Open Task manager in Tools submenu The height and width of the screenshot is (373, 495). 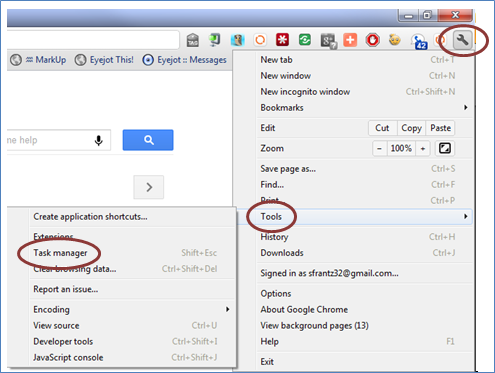132,253
